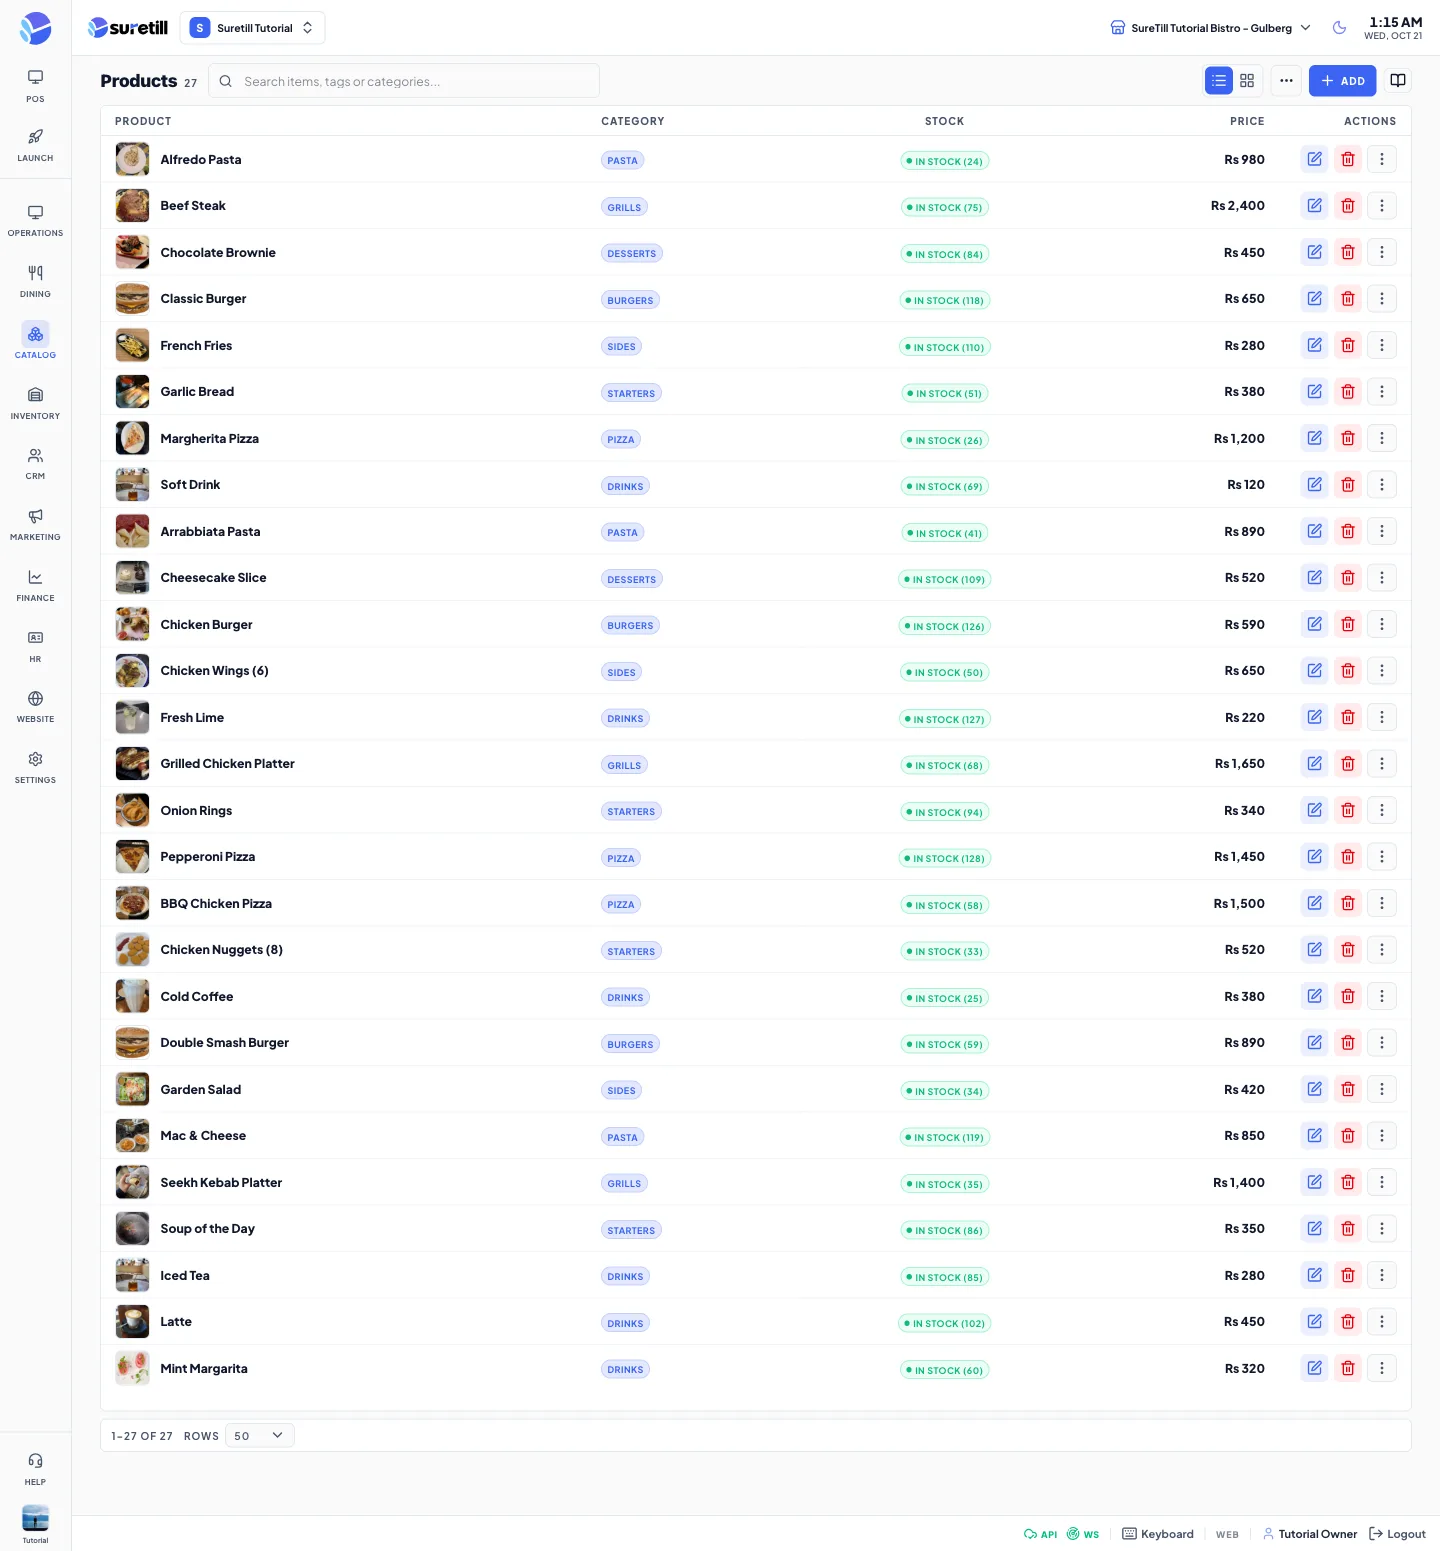Screen dimensions: 1440x1551
Task: Select the Iced Tea product name
Action: 185,1275
